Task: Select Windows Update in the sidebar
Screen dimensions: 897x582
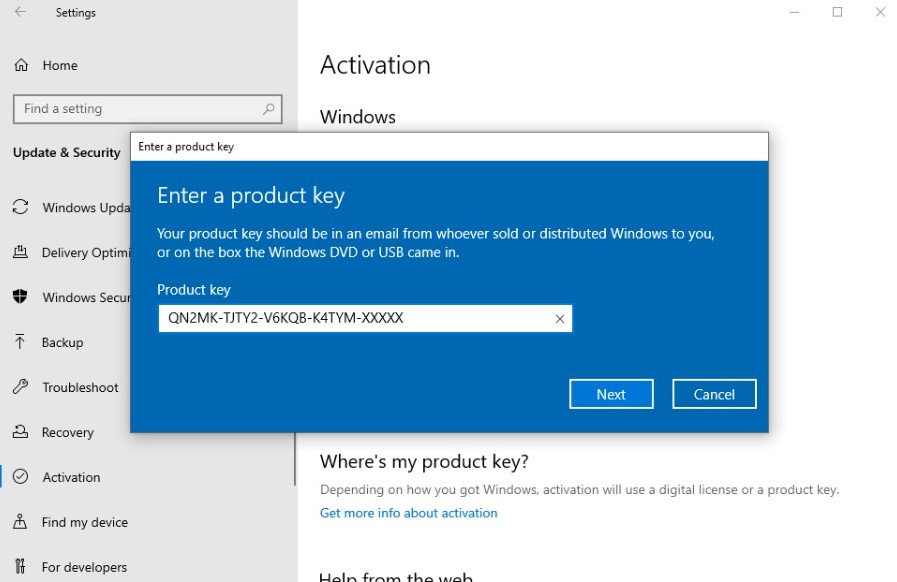Action: [86, 207]
